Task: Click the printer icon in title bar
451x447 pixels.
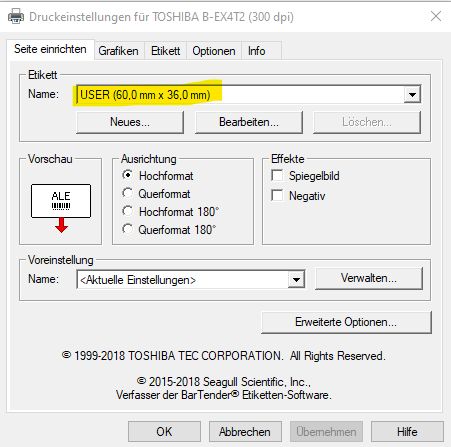Action: pos(16,16)
